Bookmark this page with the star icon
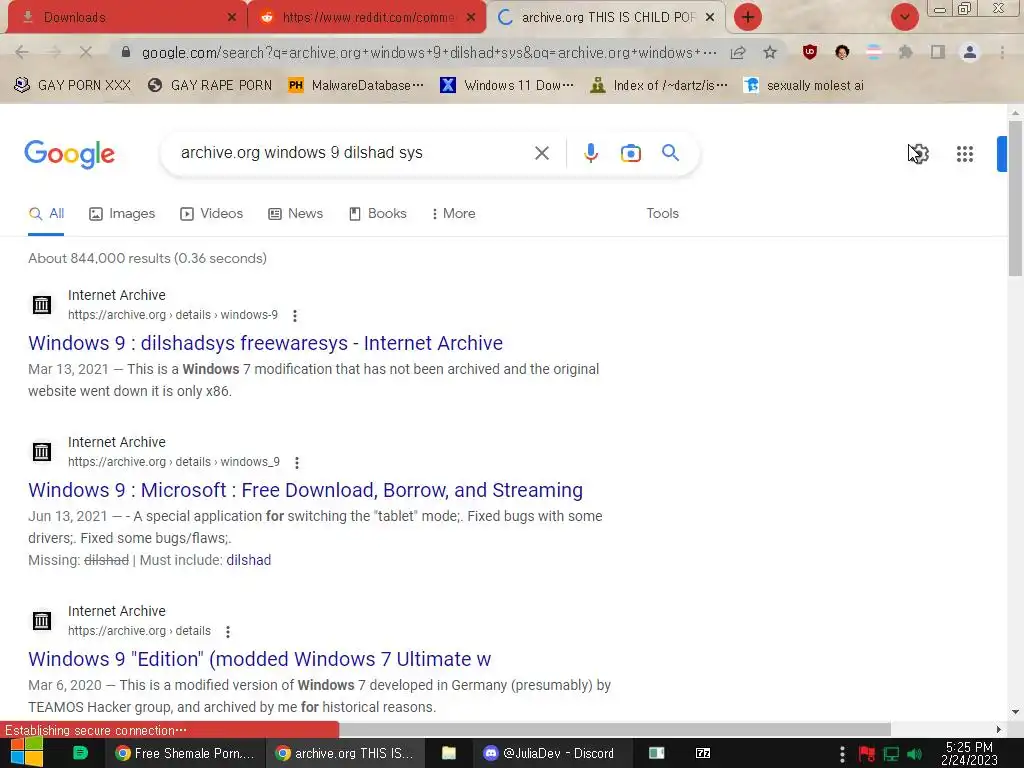Image resolution: width=1024 pixels, height=768 pixels. pyautogui.click(x=770, y=52)
